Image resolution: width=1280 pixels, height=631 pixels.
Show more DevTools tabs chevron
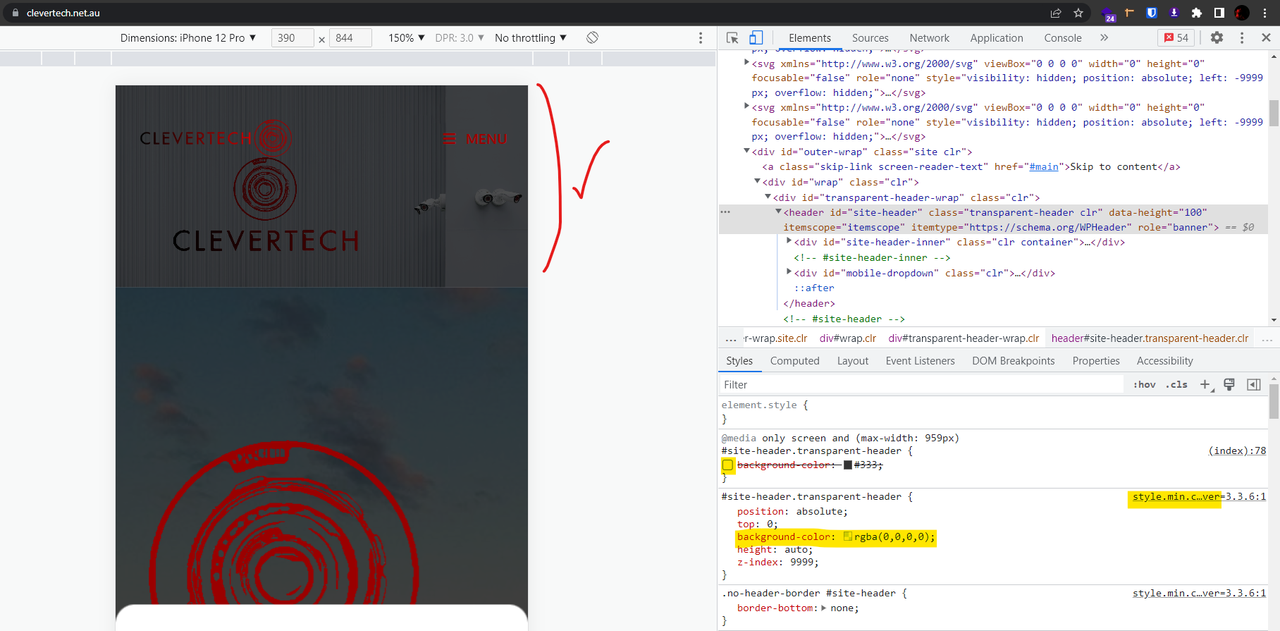(1104, 37)
